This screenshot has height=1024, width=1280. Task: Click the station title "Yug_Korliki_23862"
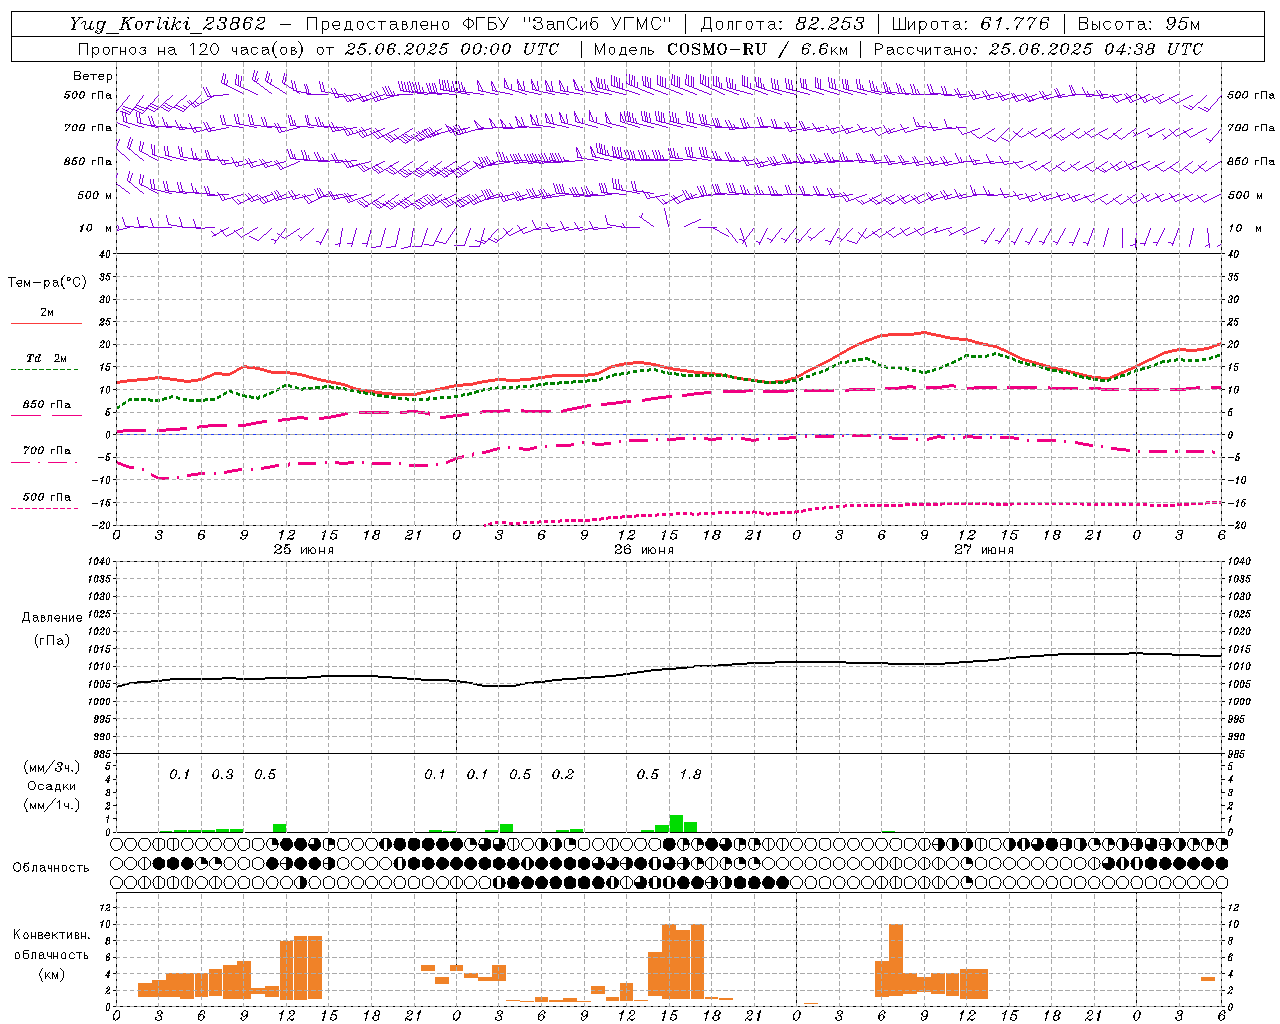(168, 24)
